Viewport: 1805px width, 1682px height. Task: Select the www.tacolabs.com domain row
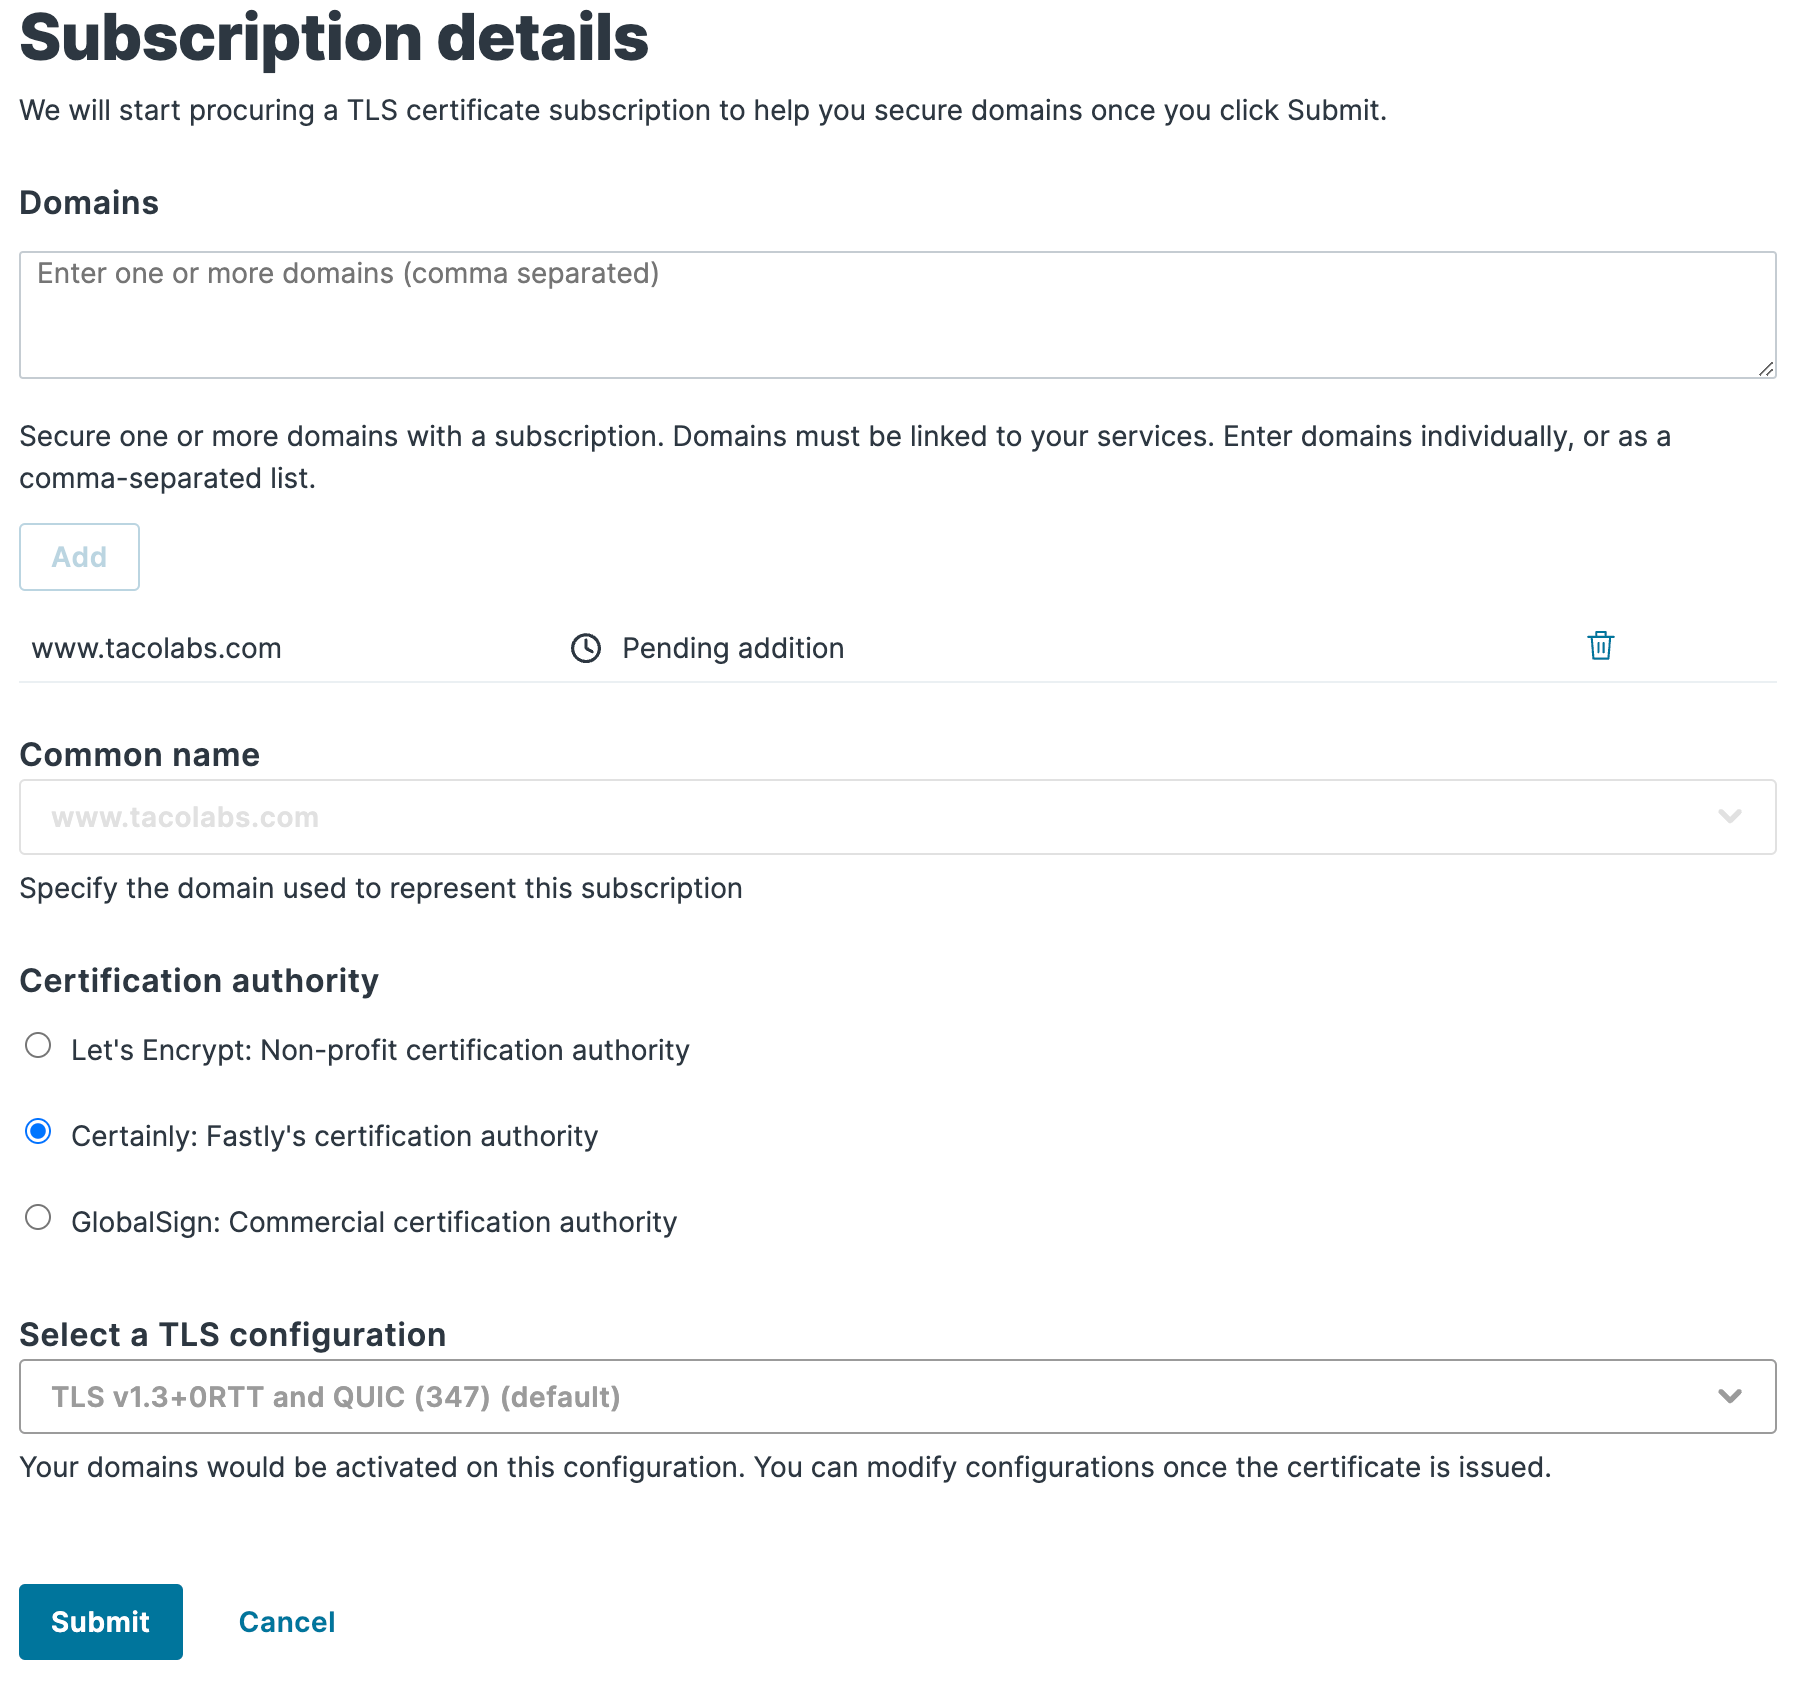156,648
